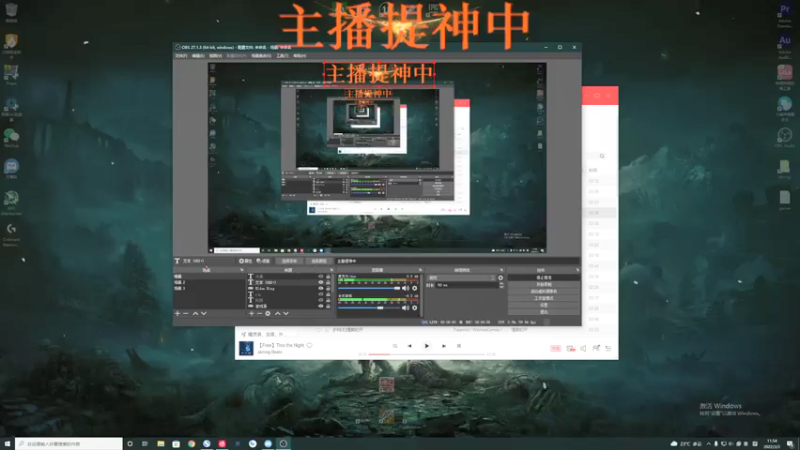800x450 pixels.
Task: Toggle visibility of 文本 (GDI+) source
Action: [x=321, y=282]
